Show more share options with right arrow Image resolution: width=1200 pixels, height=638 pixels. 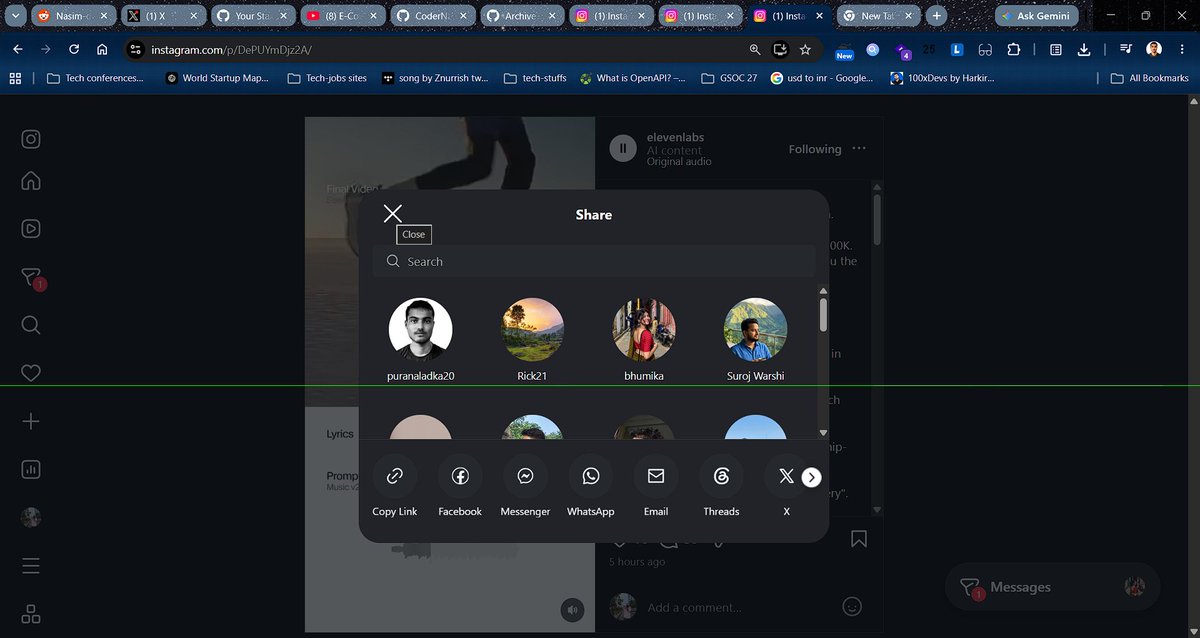812,477
